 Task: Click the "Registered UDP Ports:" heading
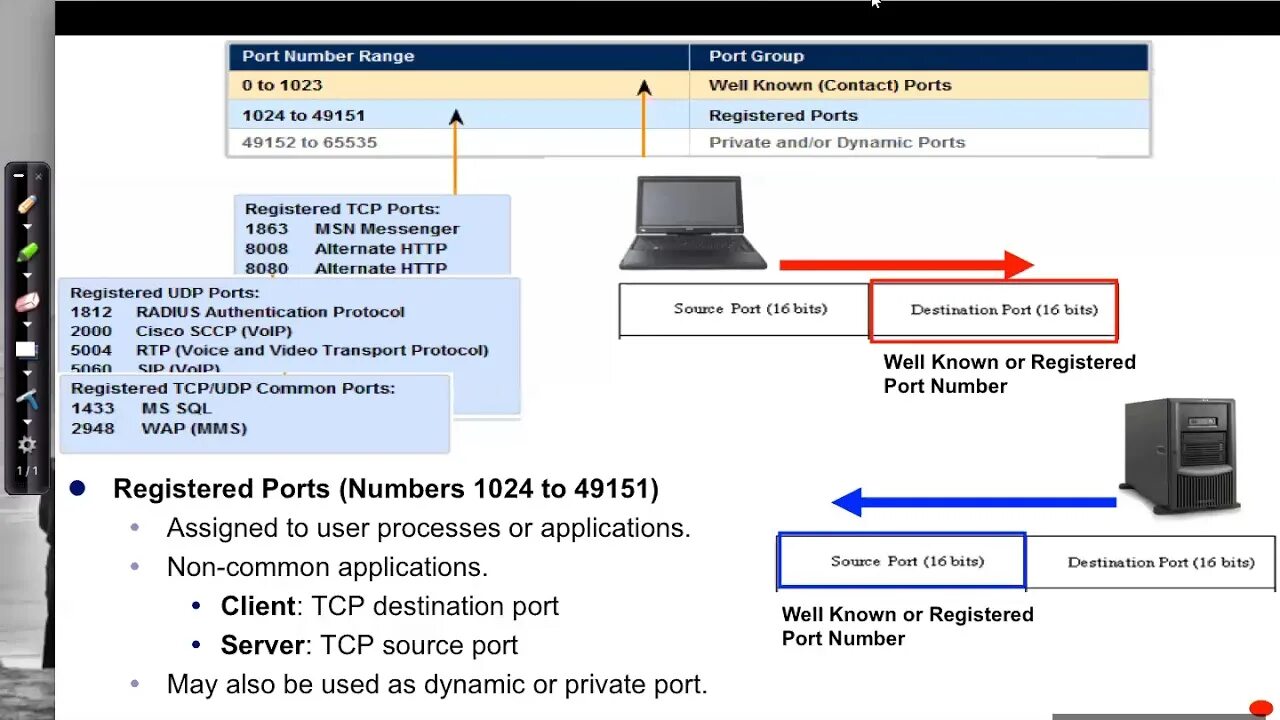click(165, 293)
